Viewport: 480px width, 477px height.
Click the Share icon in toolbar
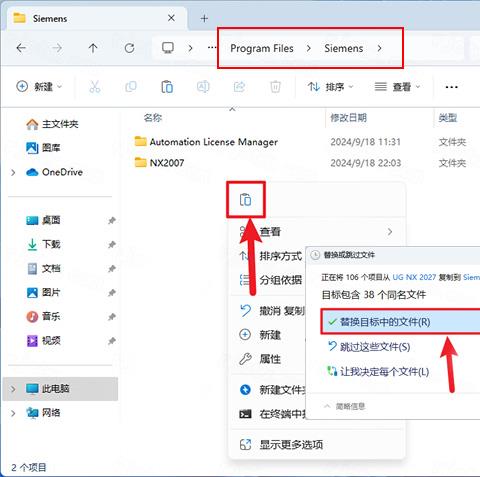[x=239, y=87]
